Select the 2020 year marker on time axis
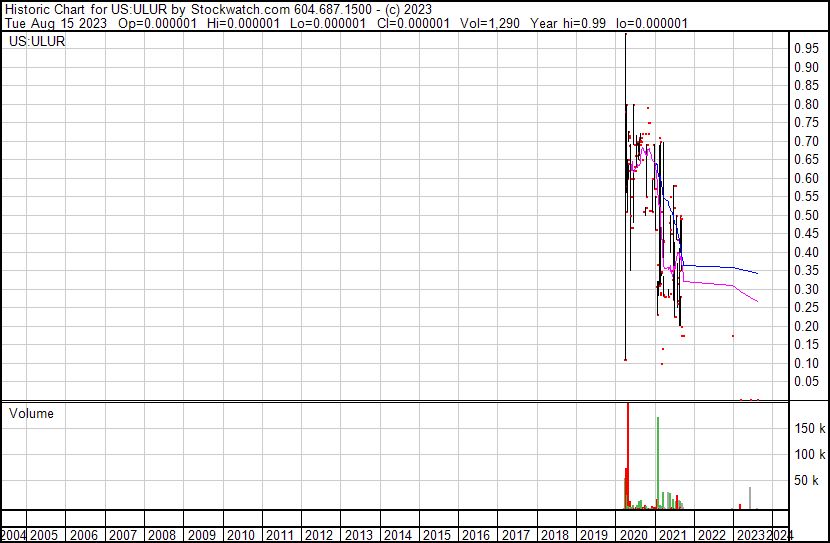The width and height of the screenshot is (830, 543). pyautogui.click(x=632, y=535)
